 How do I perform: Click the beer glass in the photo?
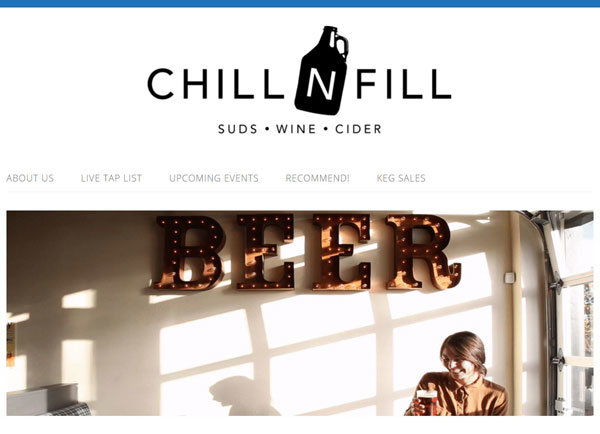pos(426,403)
